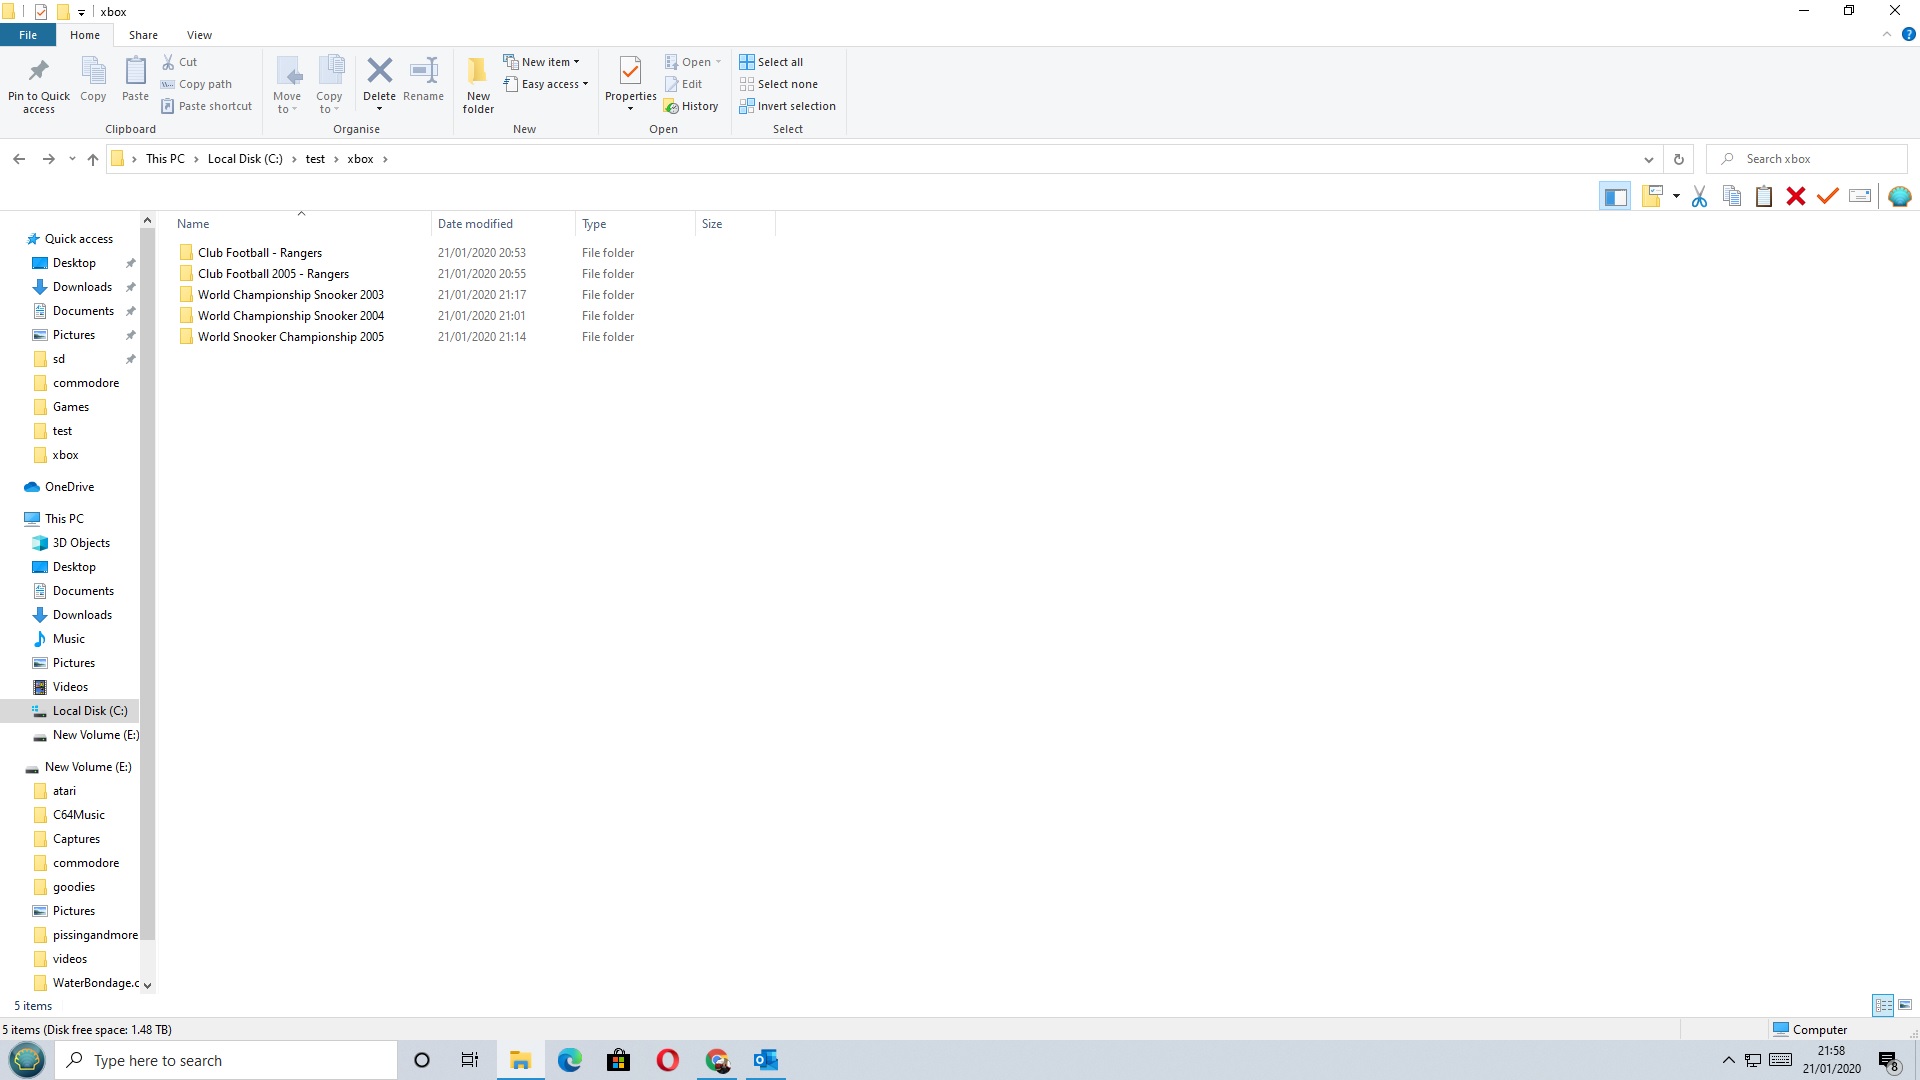Click the Copy ribbon icon
Screen dimensions: 1920x1080
(93, 71)
